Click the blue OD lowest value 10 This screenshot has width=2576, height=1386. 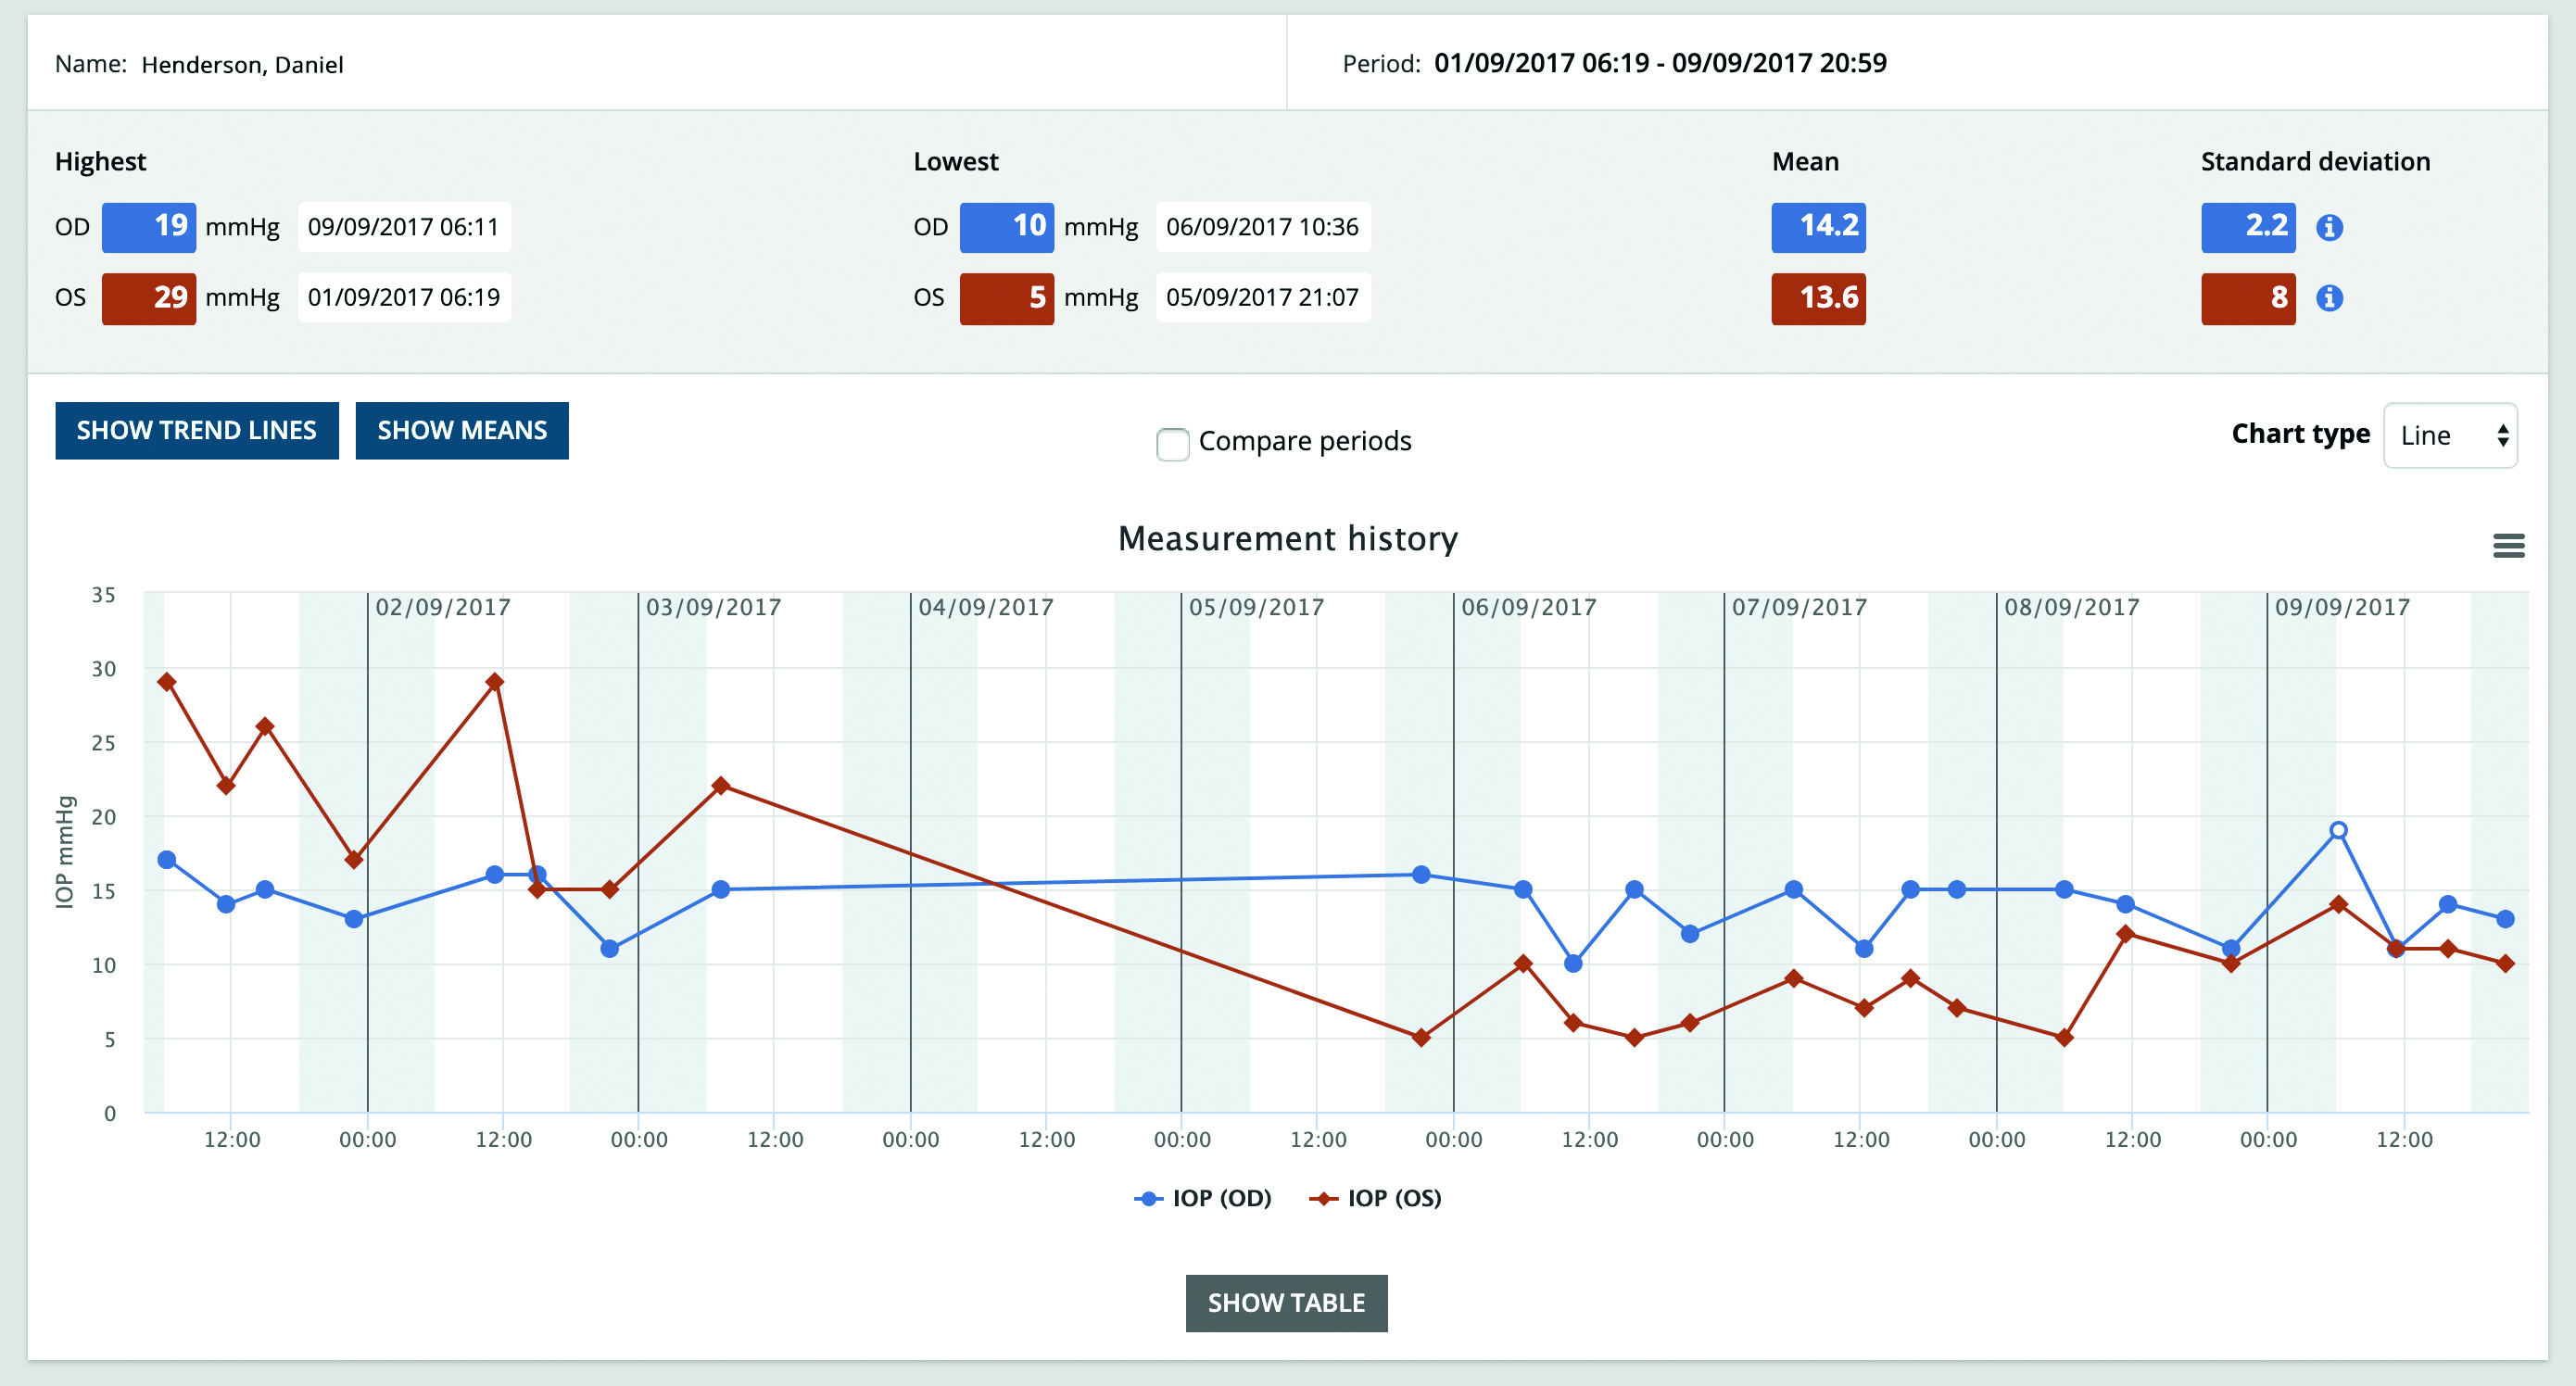(1006, 227)
